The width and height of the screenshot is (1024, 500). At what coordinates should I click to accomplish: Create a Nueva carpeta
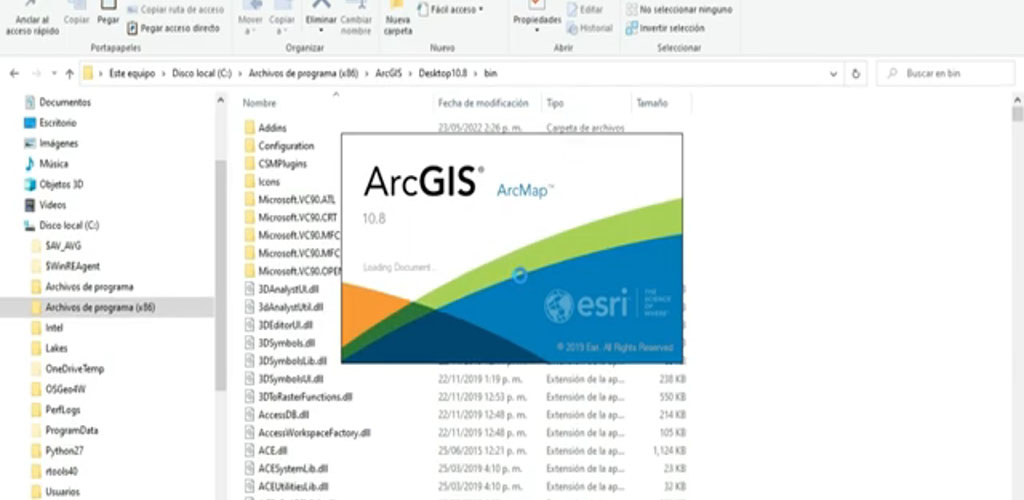click(398, 18)
